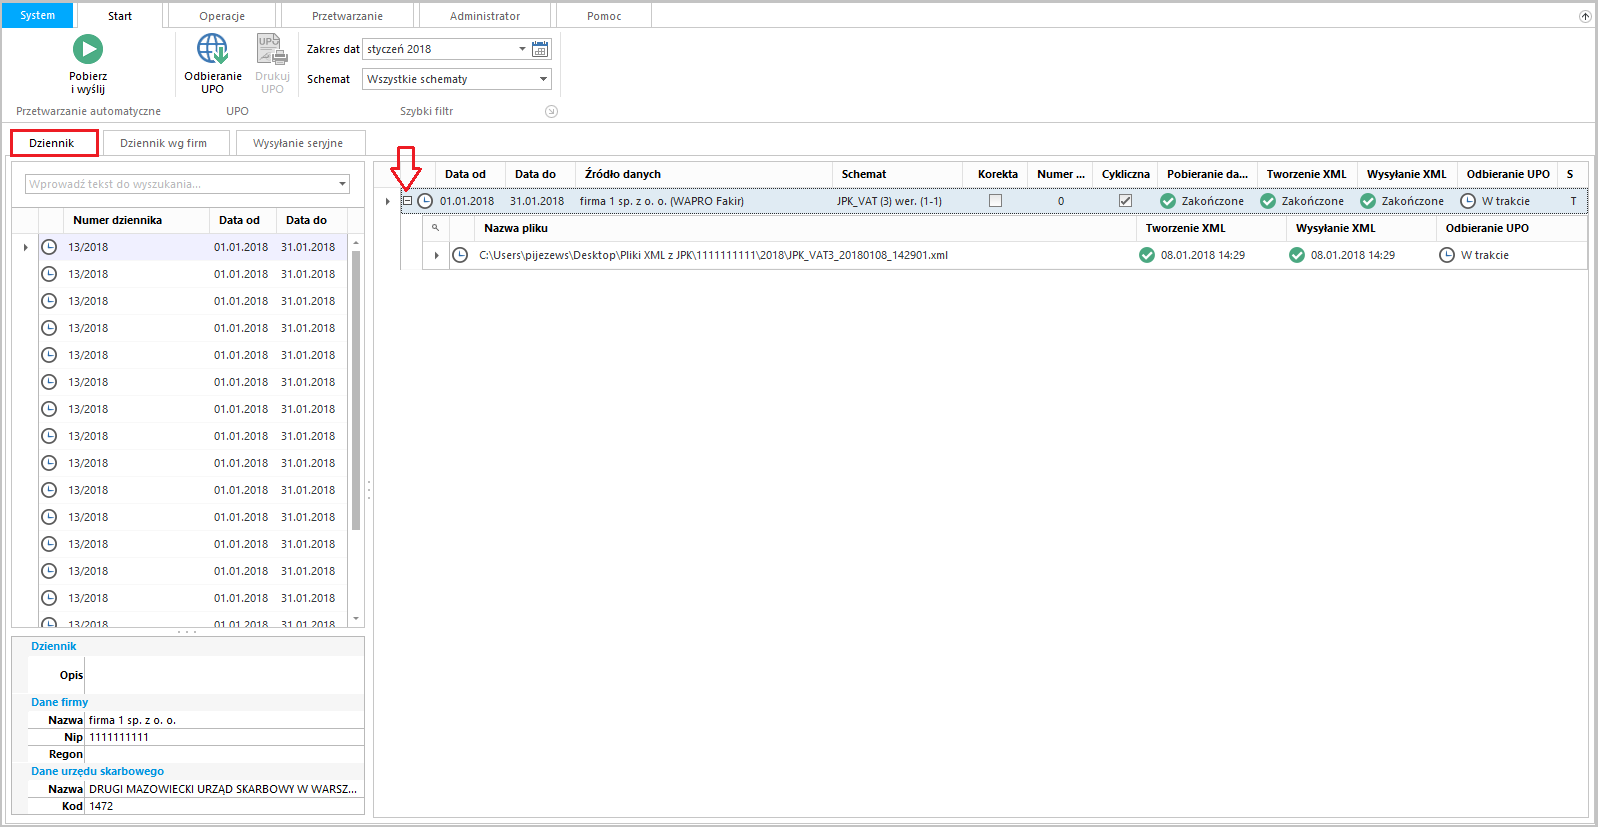Image resolution: width=1598 pixels, height=827 pixels.
Task: Click the journal list vertical scrollbar
Action: point(356,390)
